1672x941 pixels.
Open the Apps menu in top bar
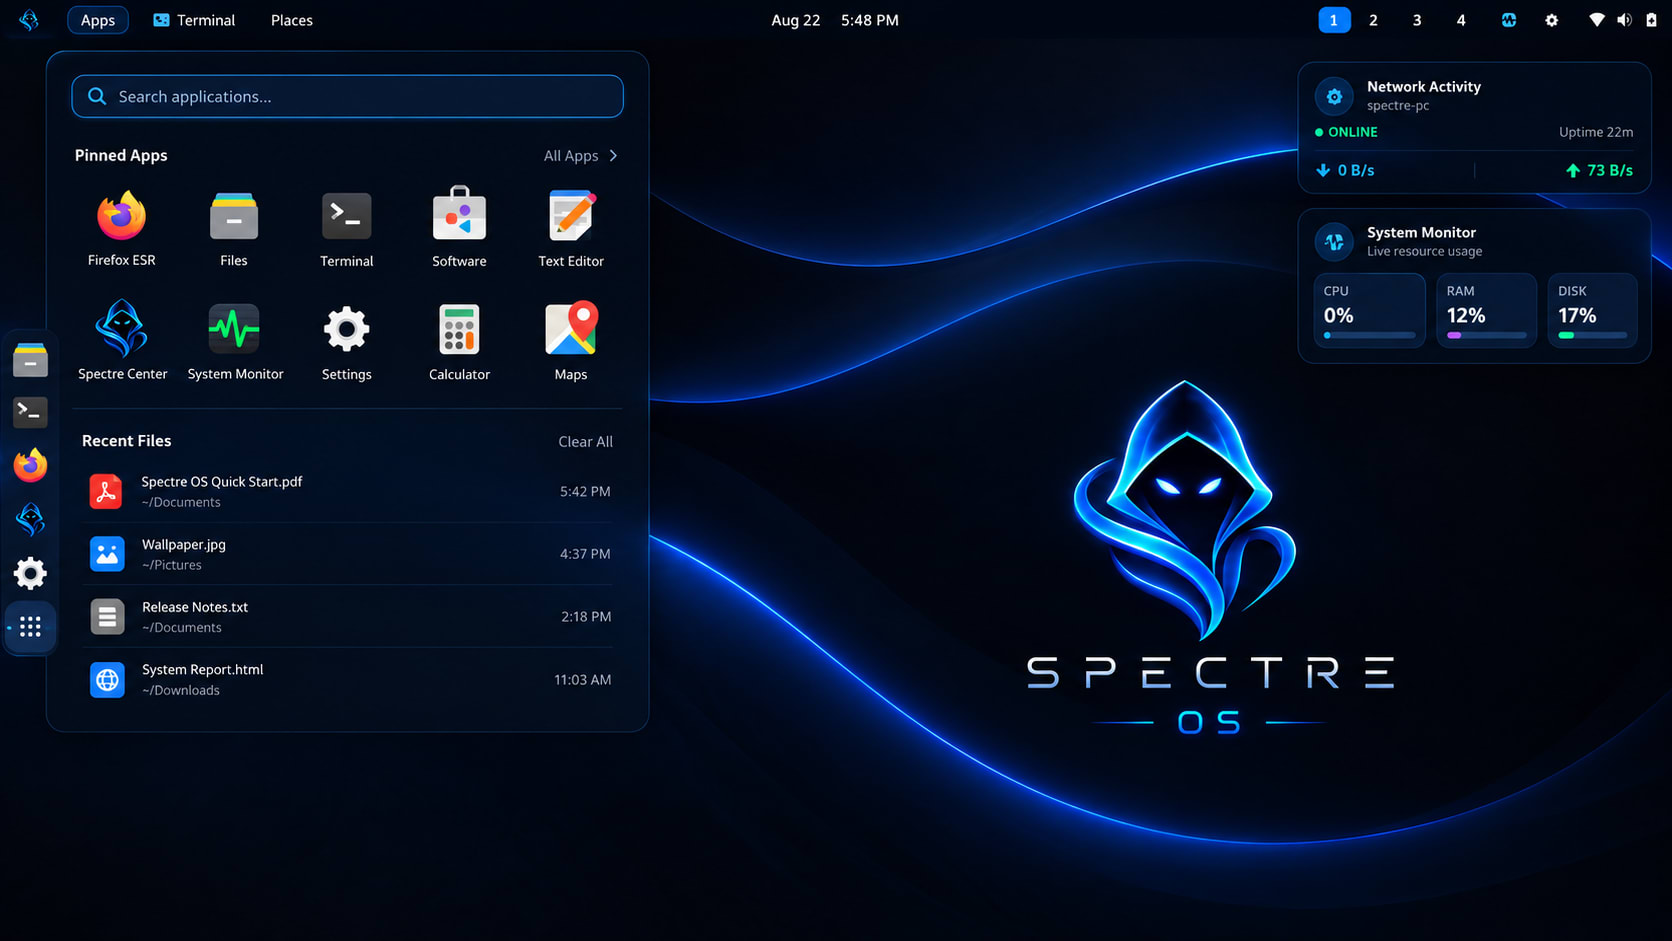[98, 20]
